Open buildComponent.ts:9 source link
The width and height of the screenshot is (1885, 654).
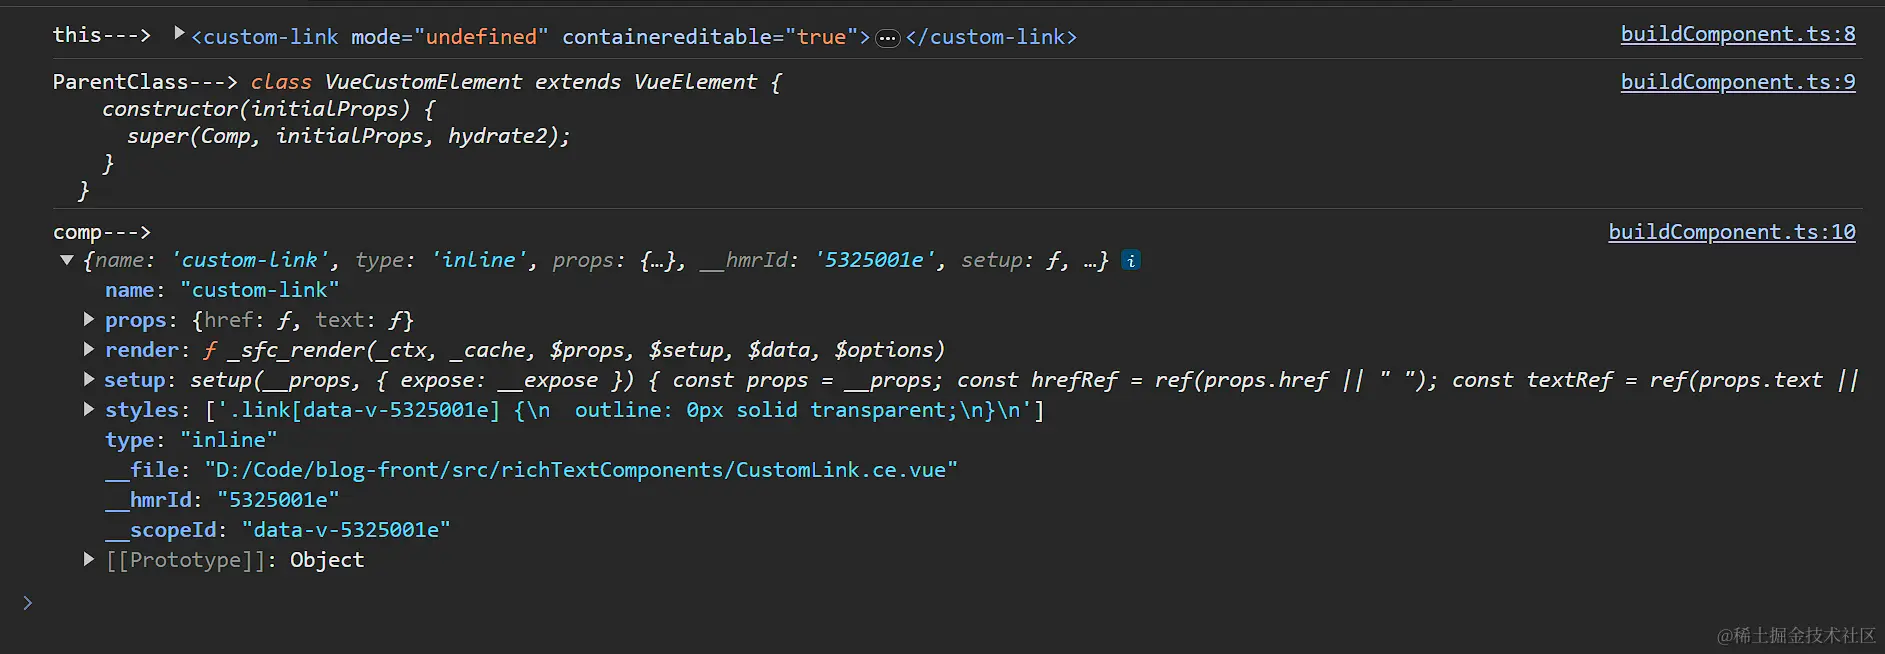tap(1737, 82)
